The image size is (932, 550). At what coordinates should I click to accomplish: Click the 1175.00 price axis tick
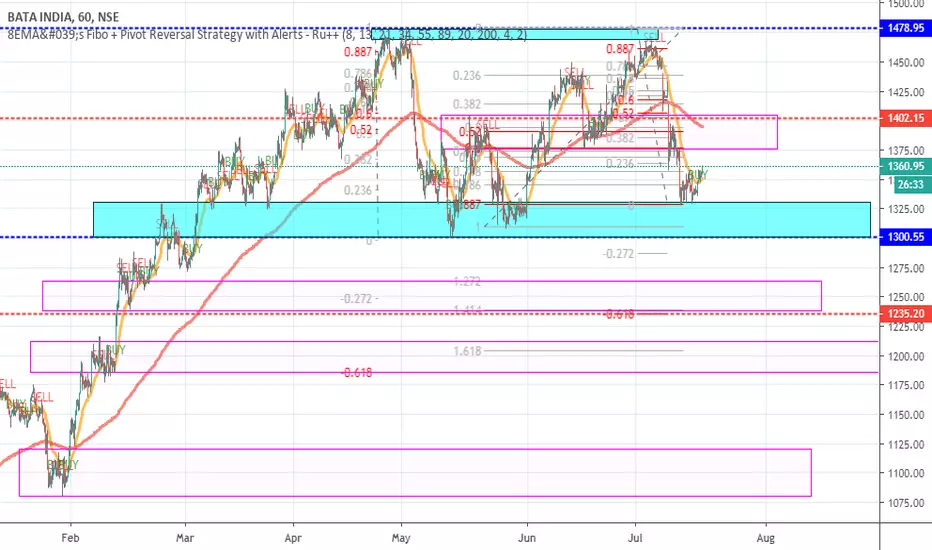906,385
